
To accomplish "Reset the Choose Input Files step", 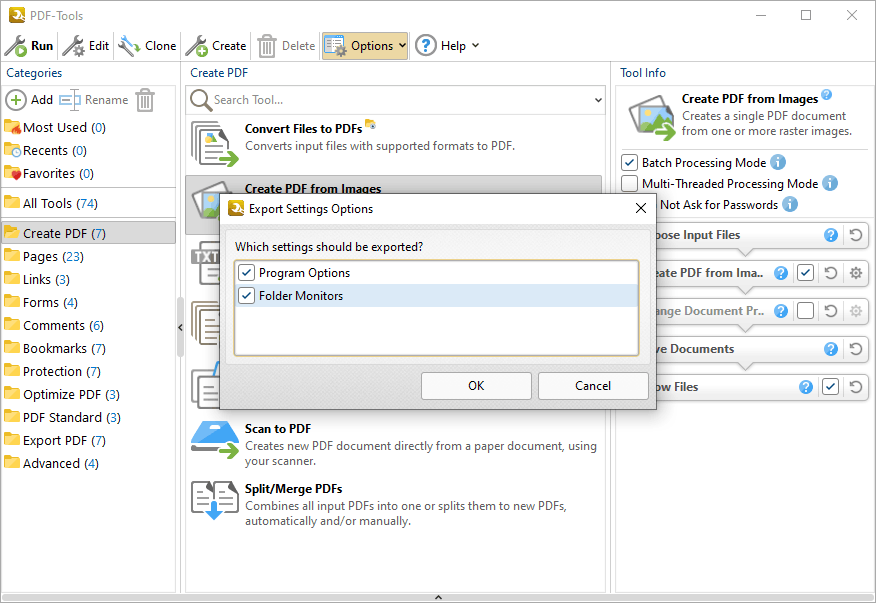I will click(855, 235).
